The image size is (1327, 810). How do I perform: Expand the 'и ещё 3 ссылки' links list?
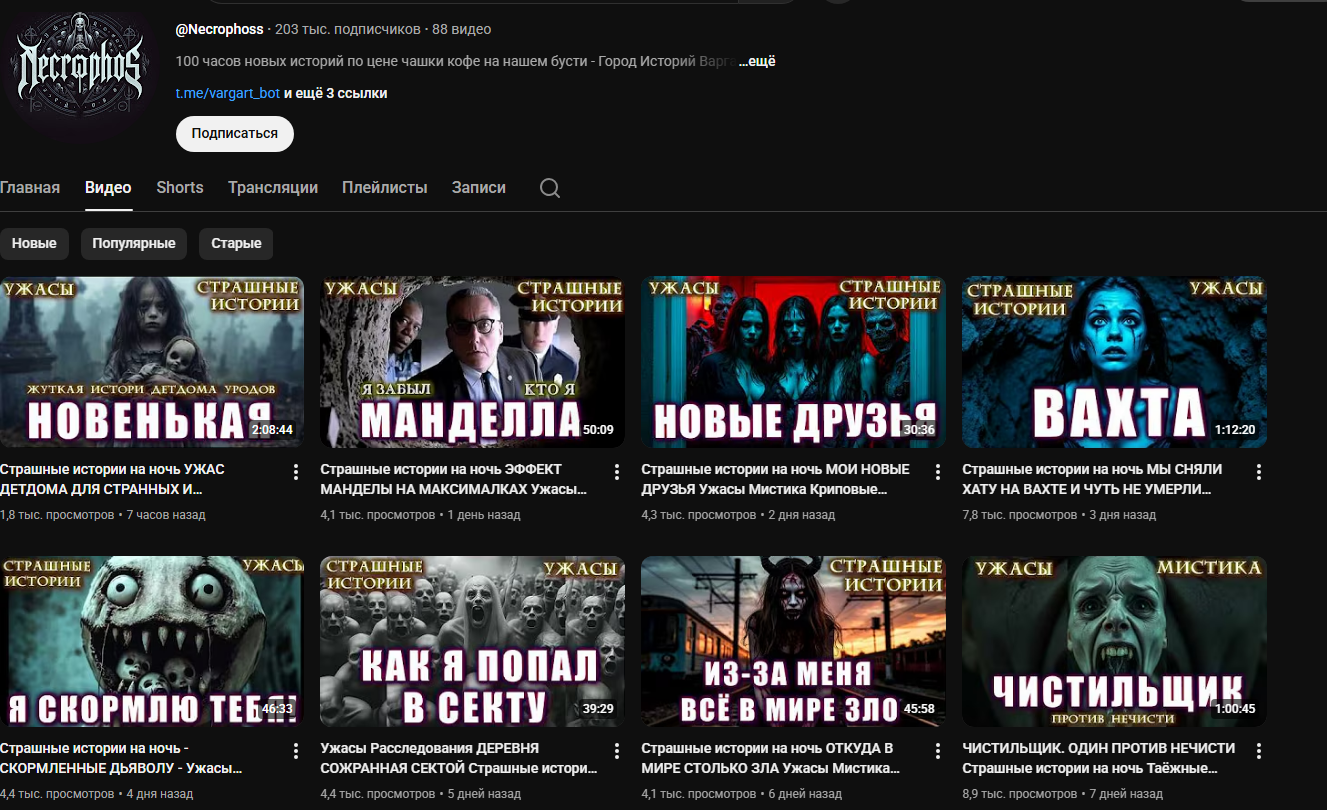(x=335, y=93)
